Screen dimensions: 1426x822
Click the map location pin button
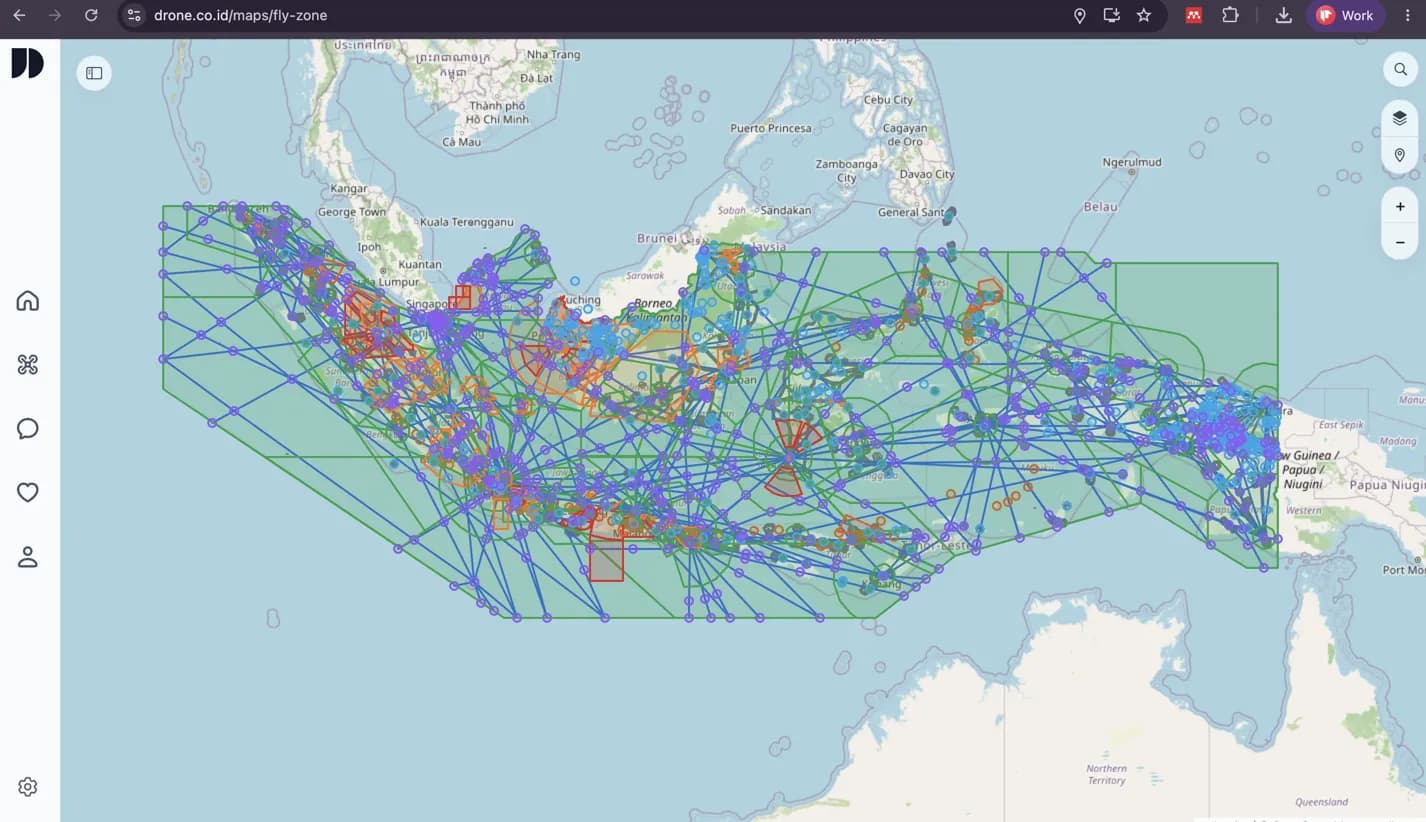(1400, 155)
